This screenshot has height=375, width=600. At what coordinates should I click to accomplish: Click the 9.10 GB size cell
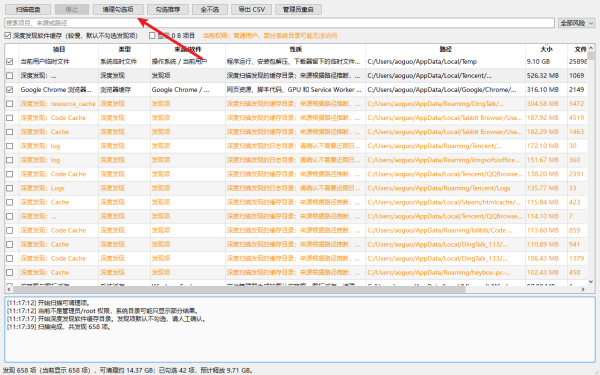[538, 62]
